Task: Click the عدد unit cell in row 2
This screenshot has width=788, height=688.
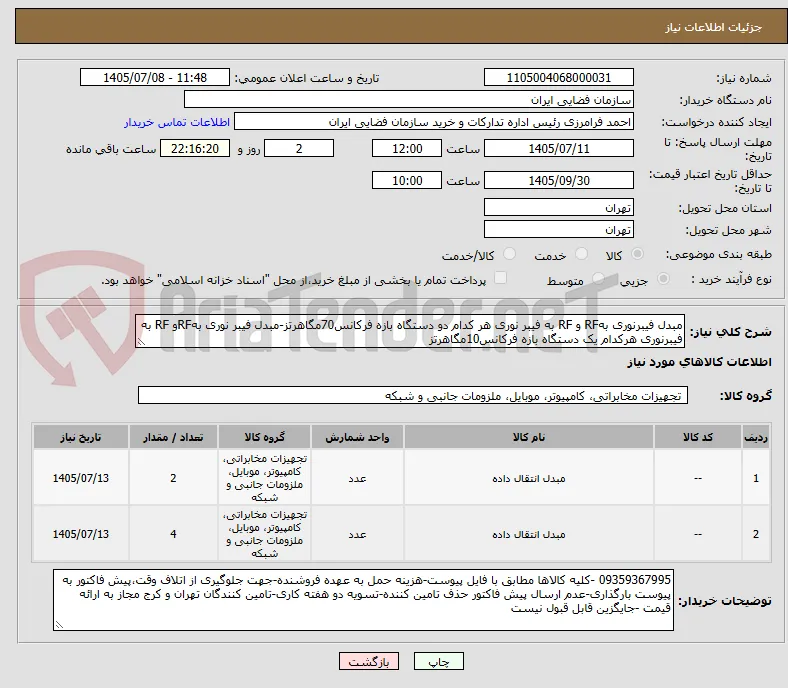Action: pos(357,534)
